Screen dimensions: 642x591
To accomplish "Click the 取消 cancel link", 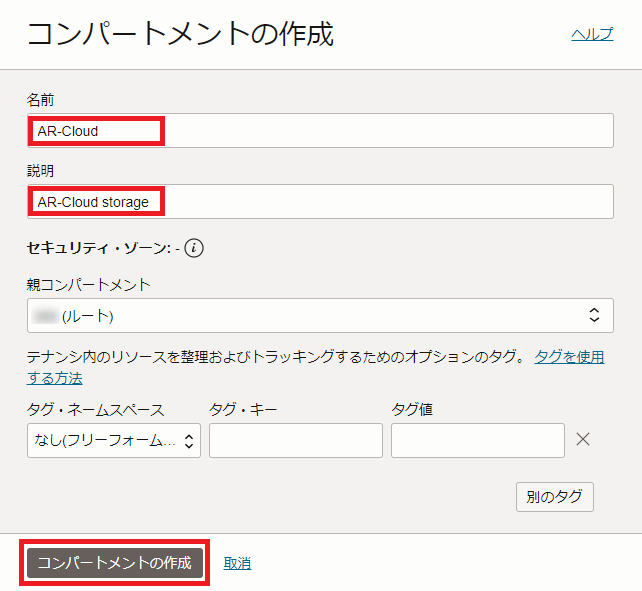I will 237,563.
